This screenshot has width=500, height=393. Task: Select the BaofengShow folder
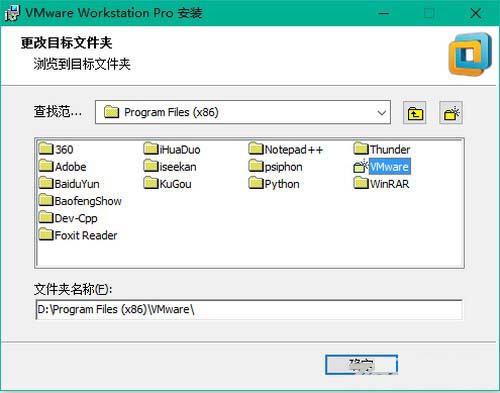tap(80, 201)
